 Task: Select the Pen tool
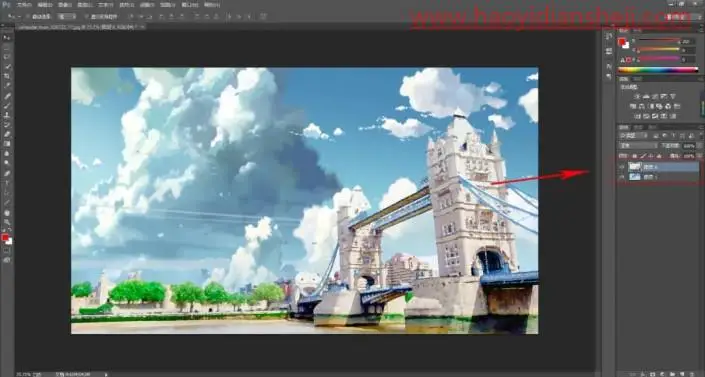(x=7, y=174)
